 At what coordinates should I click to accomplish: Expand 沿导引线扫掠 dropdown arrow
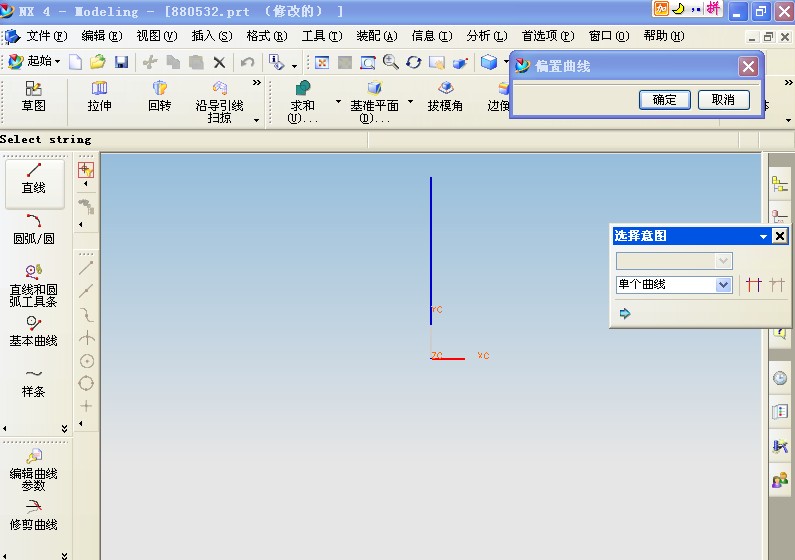pyautogui.click(x=257, y=120)
